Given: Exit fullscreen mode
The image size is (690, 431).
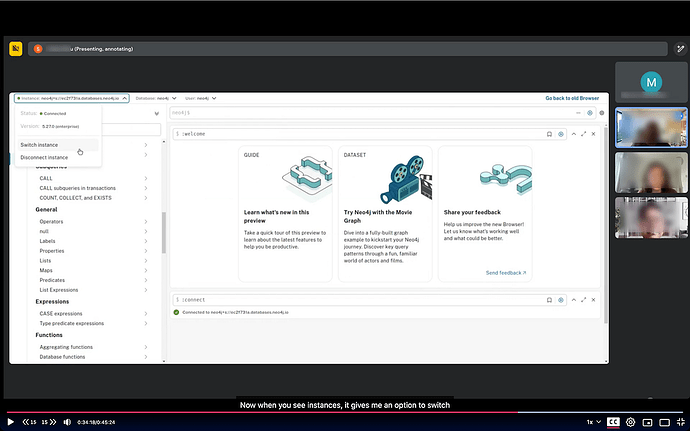Looking at the screenshot, I should (680, 422).
